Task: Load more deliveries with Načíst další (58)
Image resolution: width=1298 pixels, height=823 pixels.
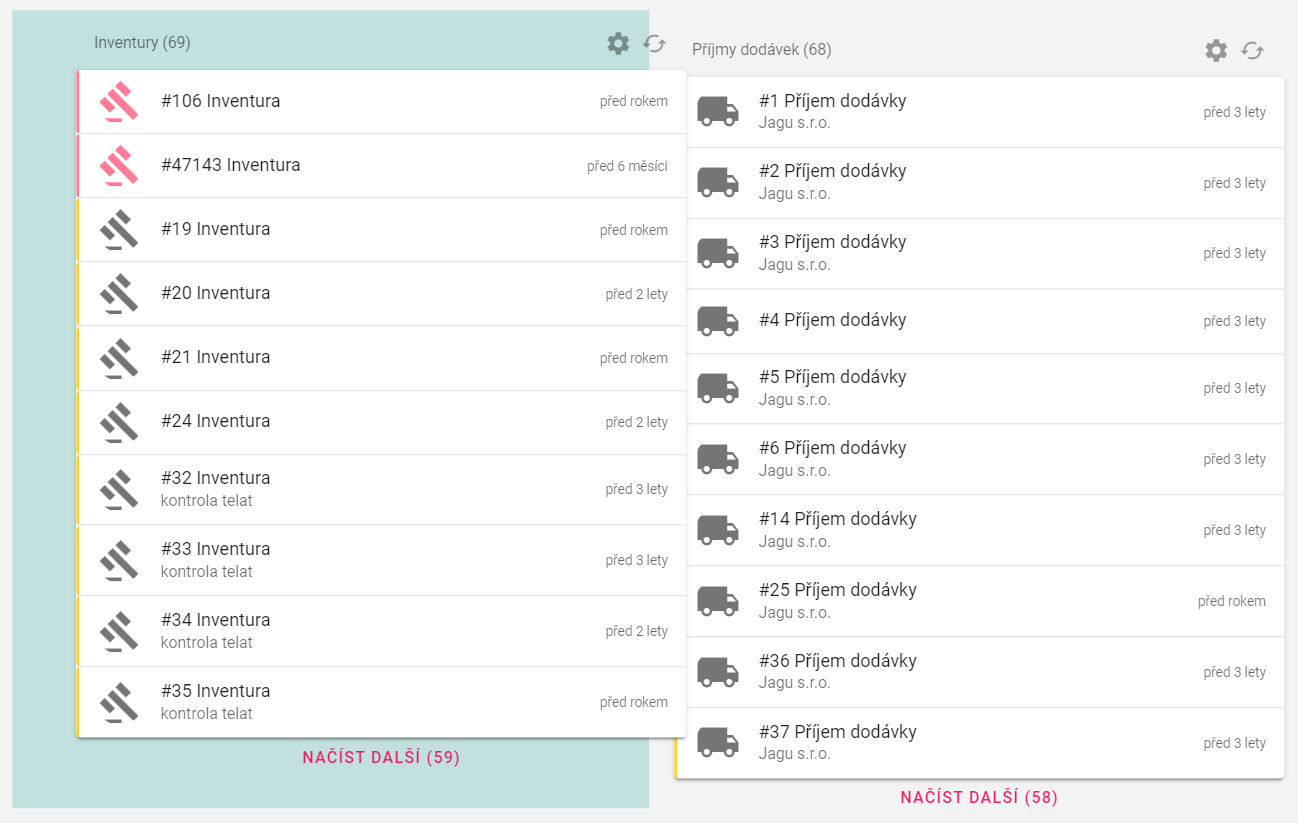Action: [x=979, y=798]
